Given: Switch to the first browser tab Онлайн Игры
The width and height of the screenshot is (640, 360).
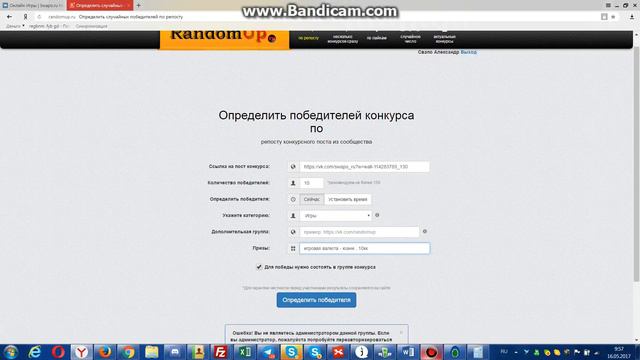Looking at the screenshot, I should click(x=33, y=5).
